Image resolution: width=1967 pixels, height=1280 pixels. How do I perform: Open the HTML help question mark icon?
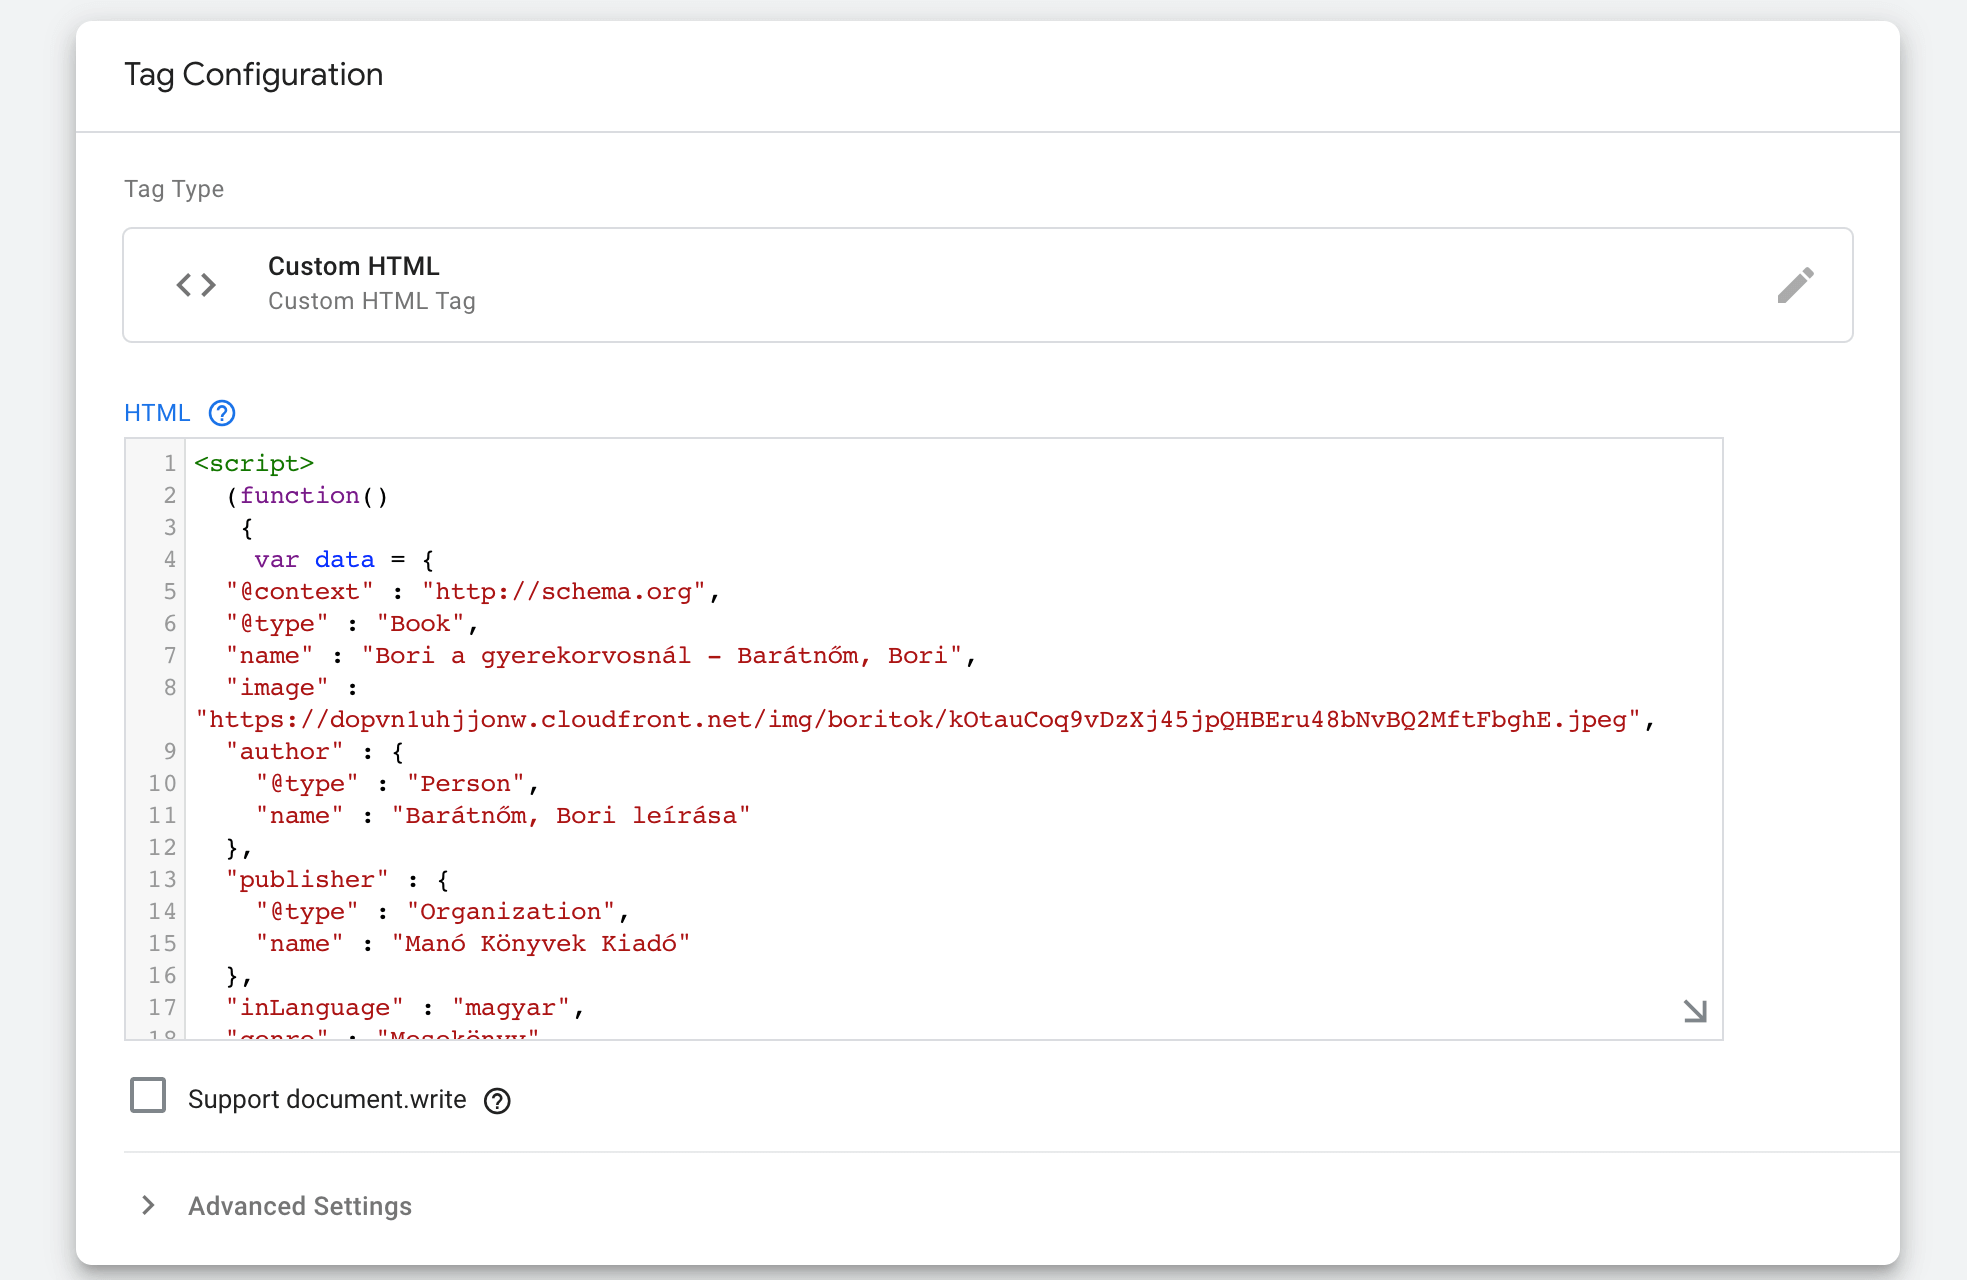222,413
